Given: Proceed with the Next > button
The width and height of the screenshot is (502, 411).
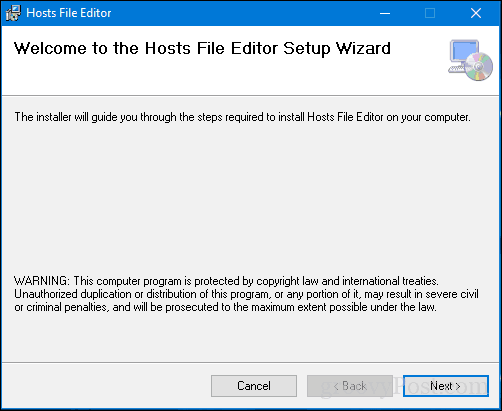Looking at the screenshot, I should 446,386.
